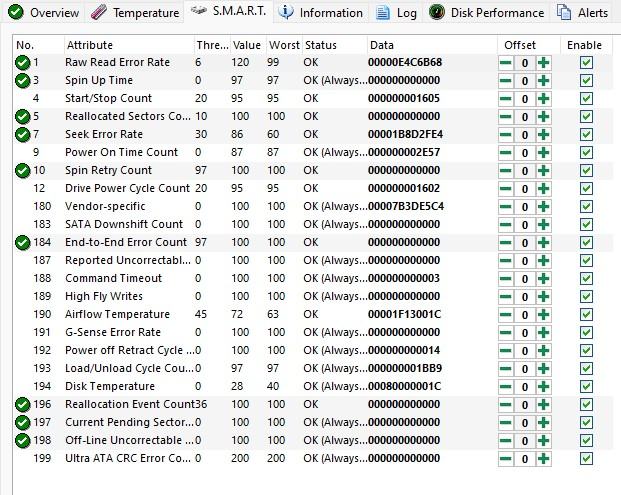Sort by the Value column header
The width and height of the screenshot is (621, 495).
click(x=248, y=45)
